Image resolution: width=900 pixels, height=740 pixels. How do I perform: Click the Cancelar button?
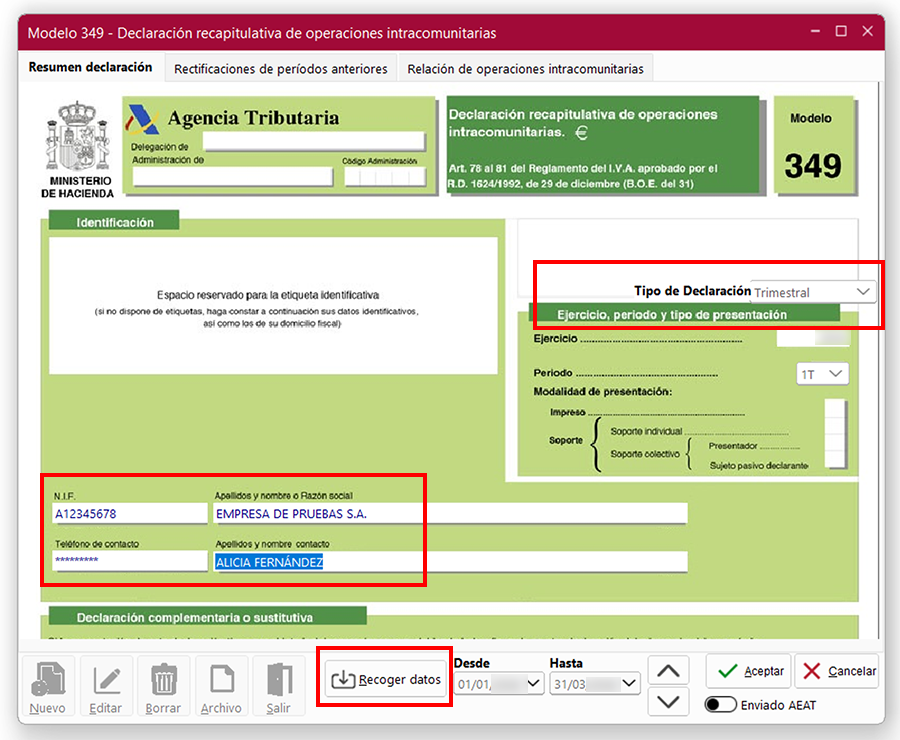coord(840,671)
